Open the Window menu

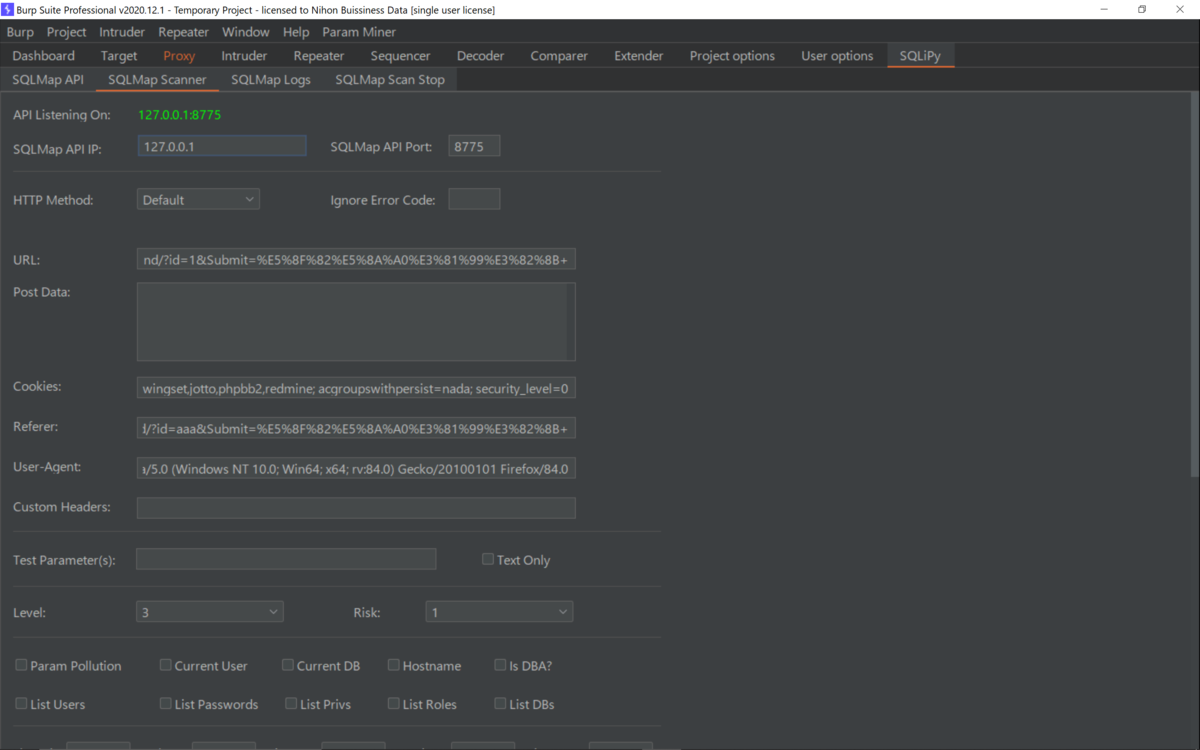coord(246,32)
